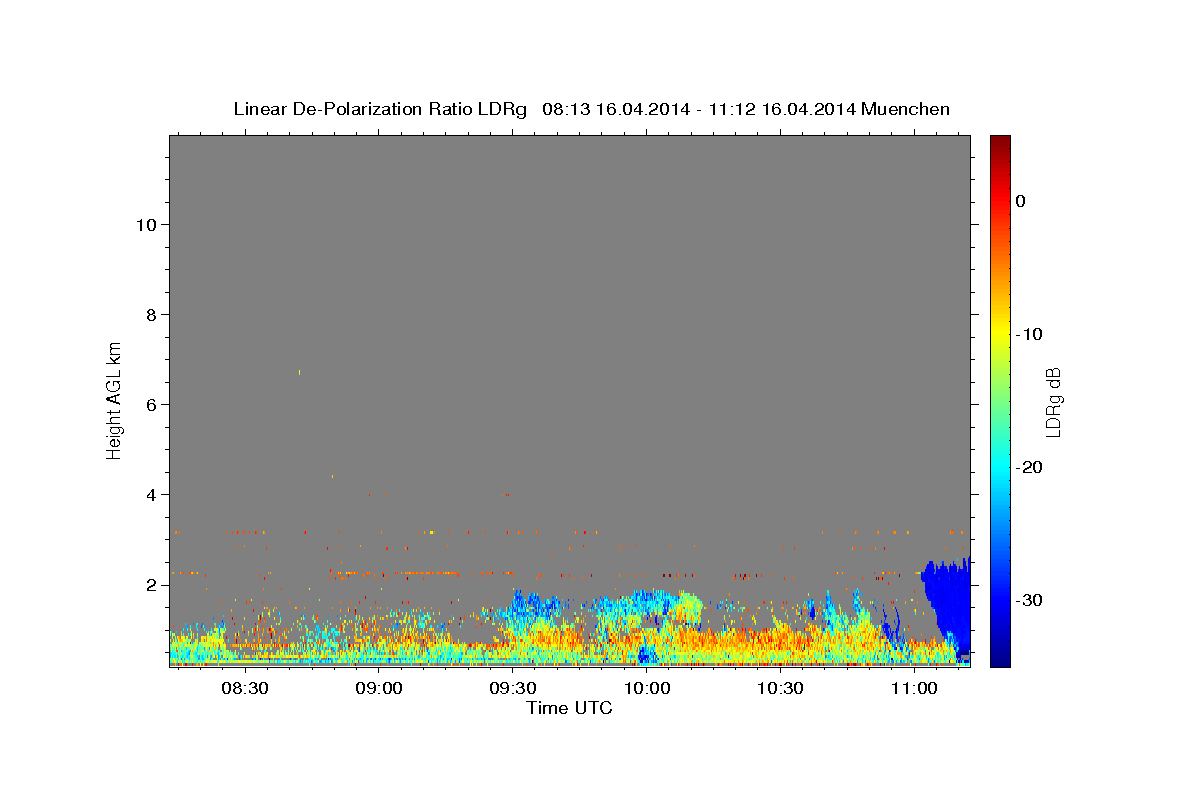This screenshot has height=800, width=1200.
Task: Click the colorbar value -30
Action: click(1029, 600)
